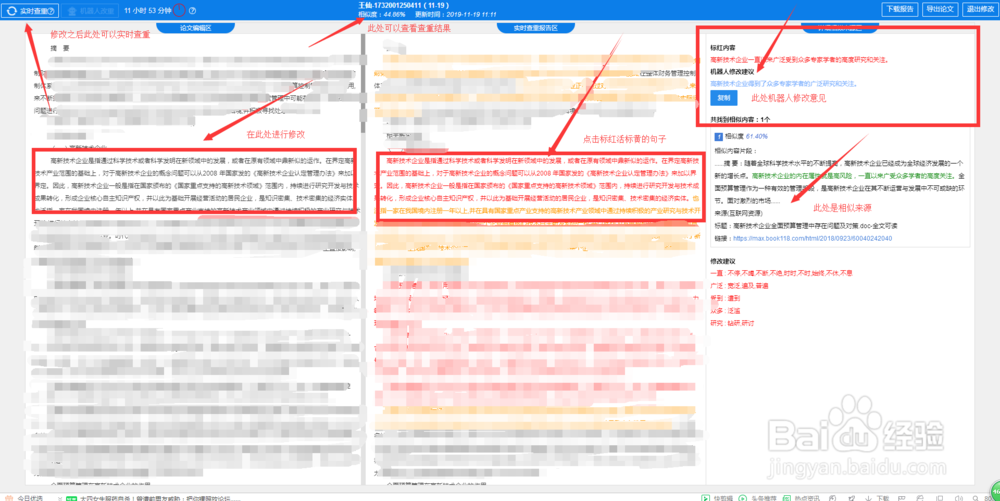The image size is (1000, 501).
Task: Click the 退出修改 exit editing button
Action: point(980,9)
